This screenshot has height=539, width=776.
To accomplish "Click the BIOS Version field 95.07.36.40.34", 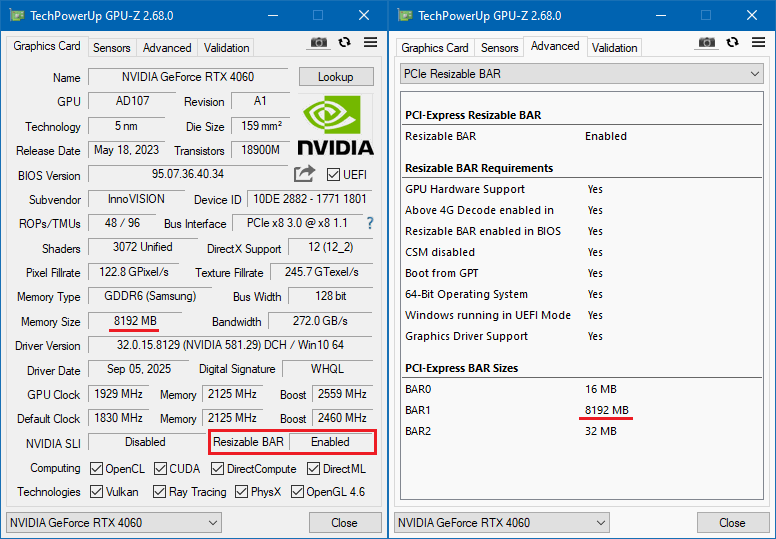I will (x=188, y=174).
